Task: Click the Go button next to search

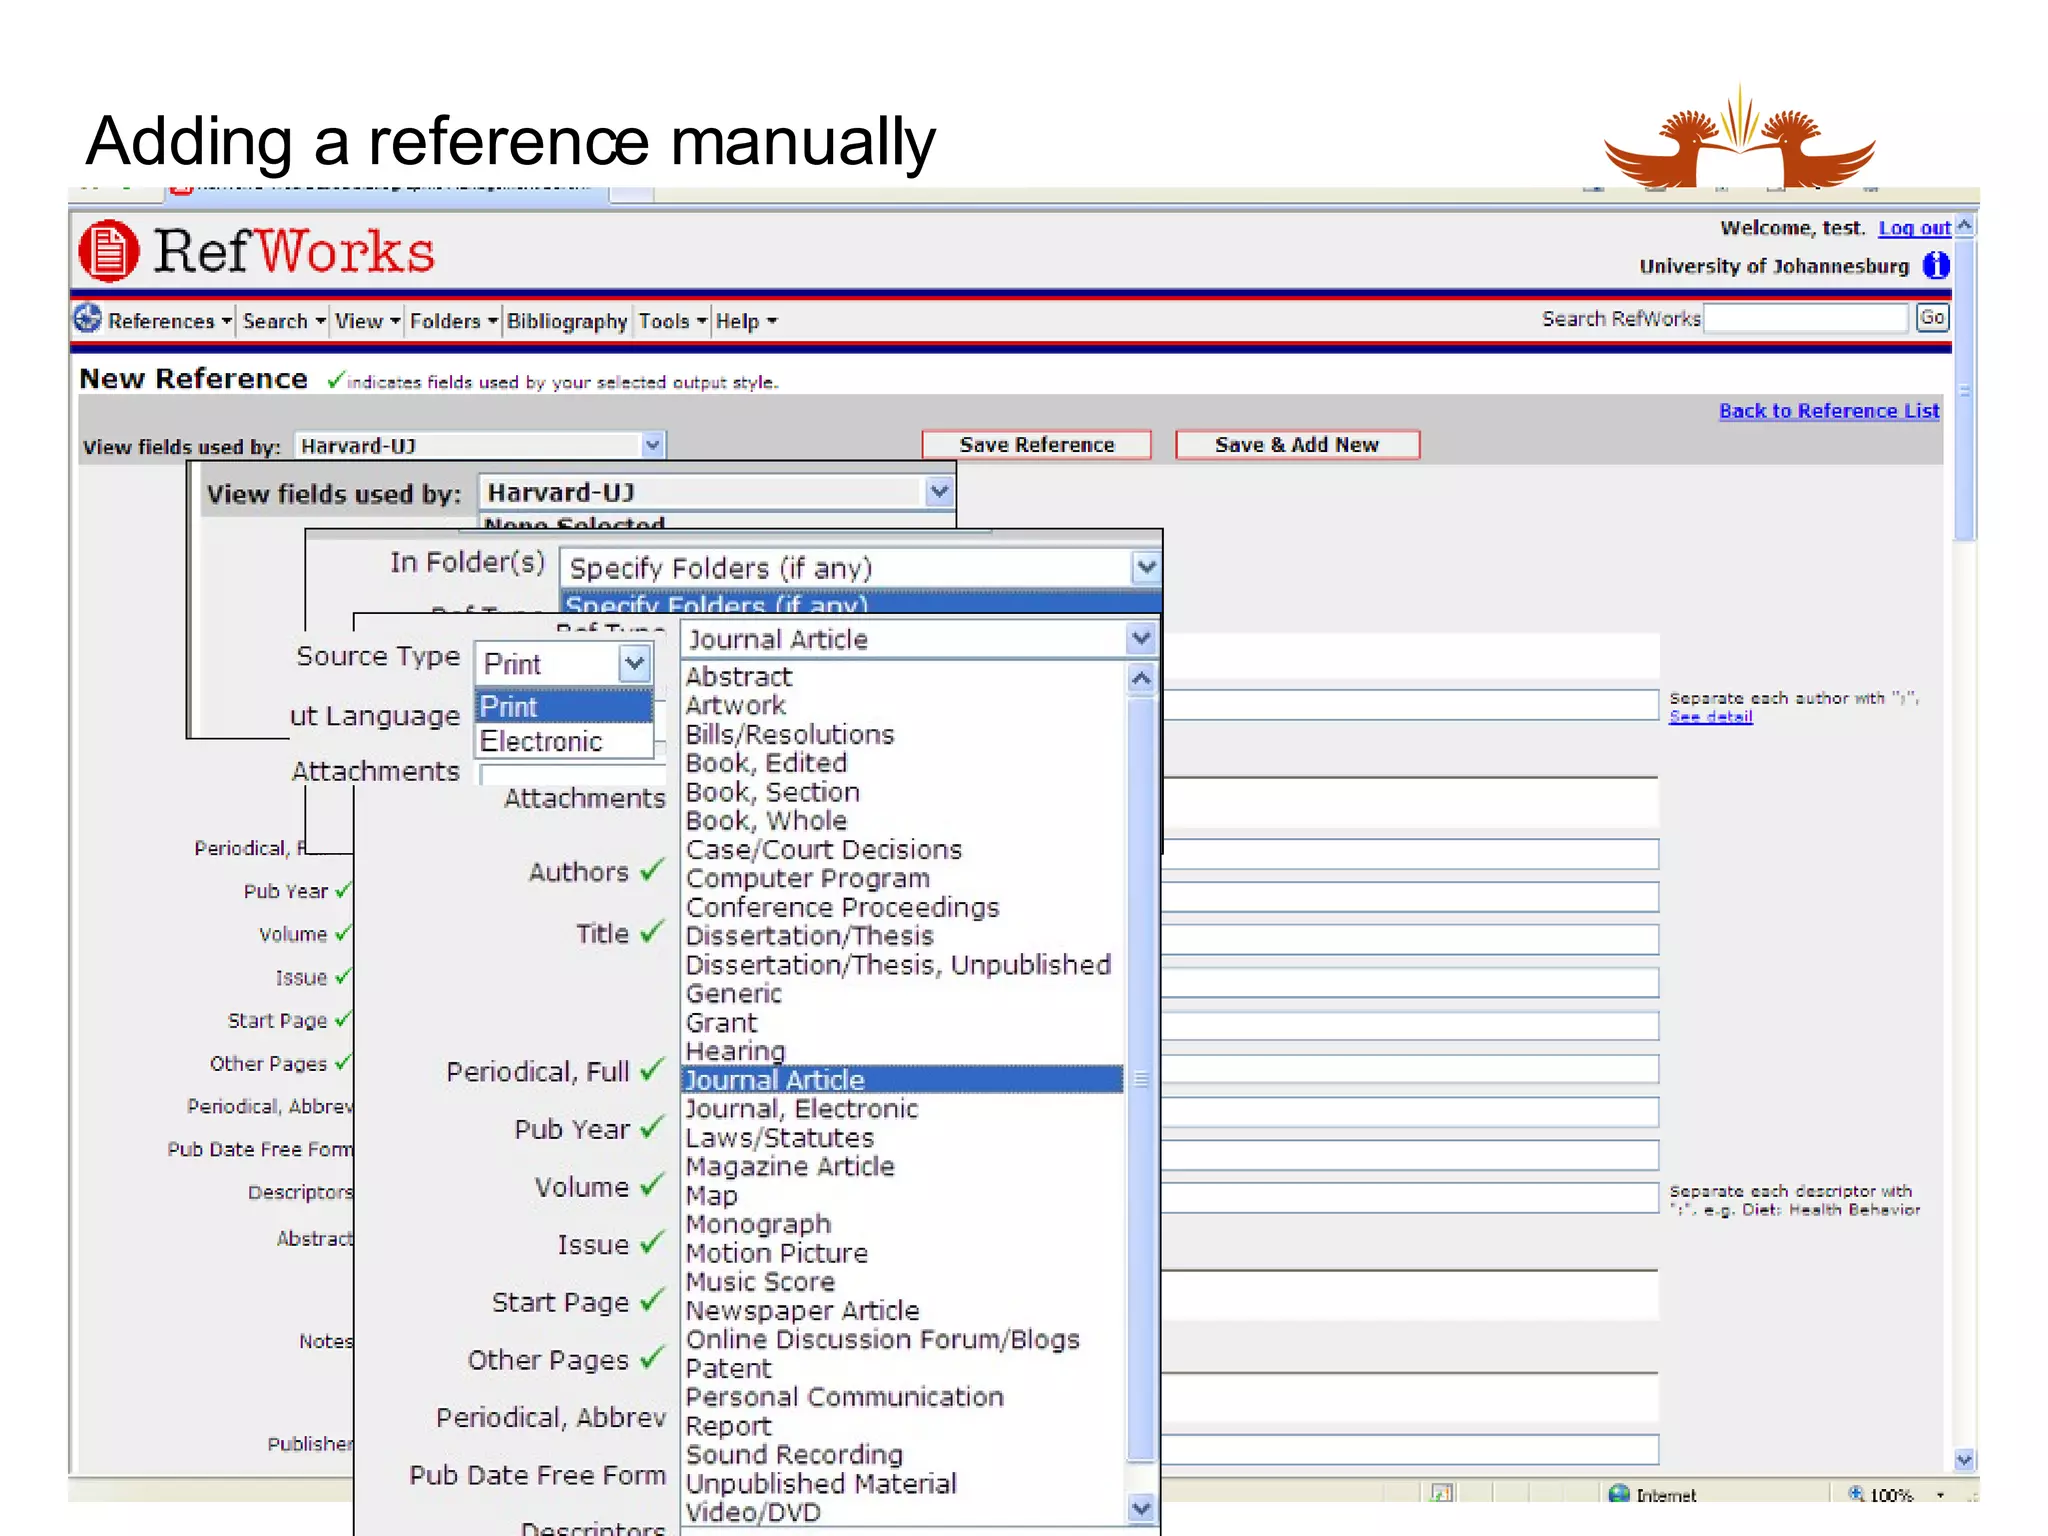Action: [1932, 318]
